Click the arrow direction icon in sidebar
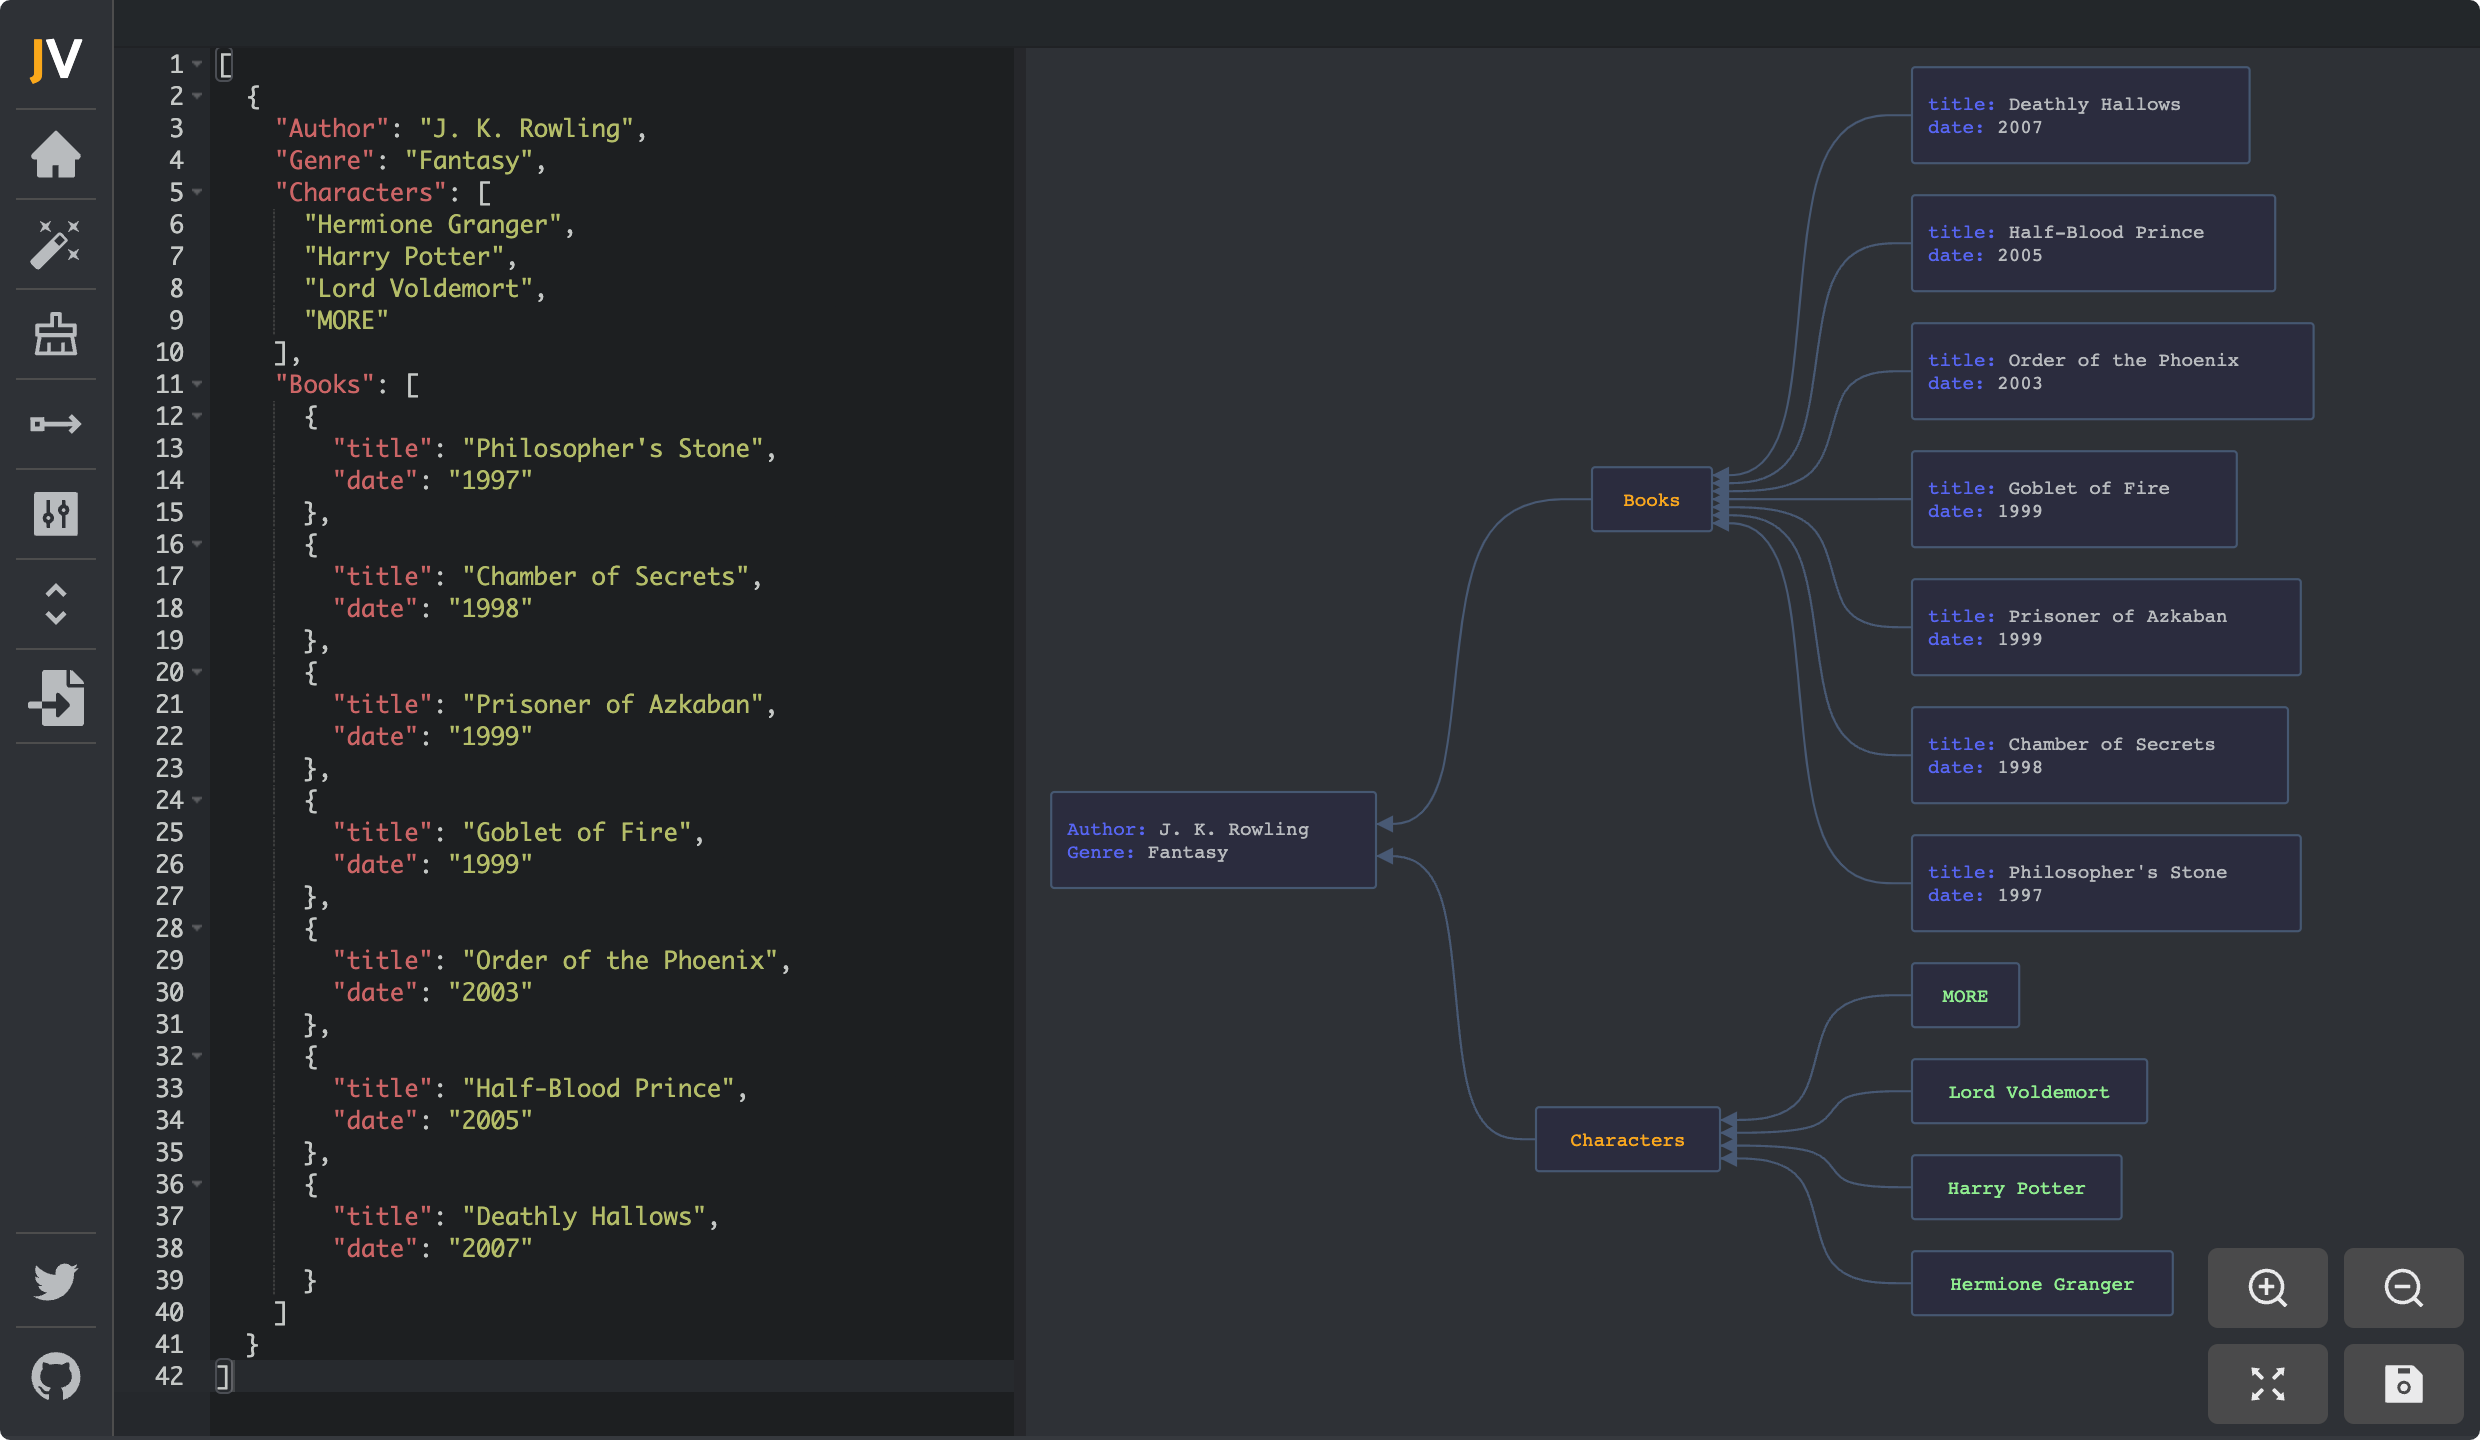 pos(56,424)
